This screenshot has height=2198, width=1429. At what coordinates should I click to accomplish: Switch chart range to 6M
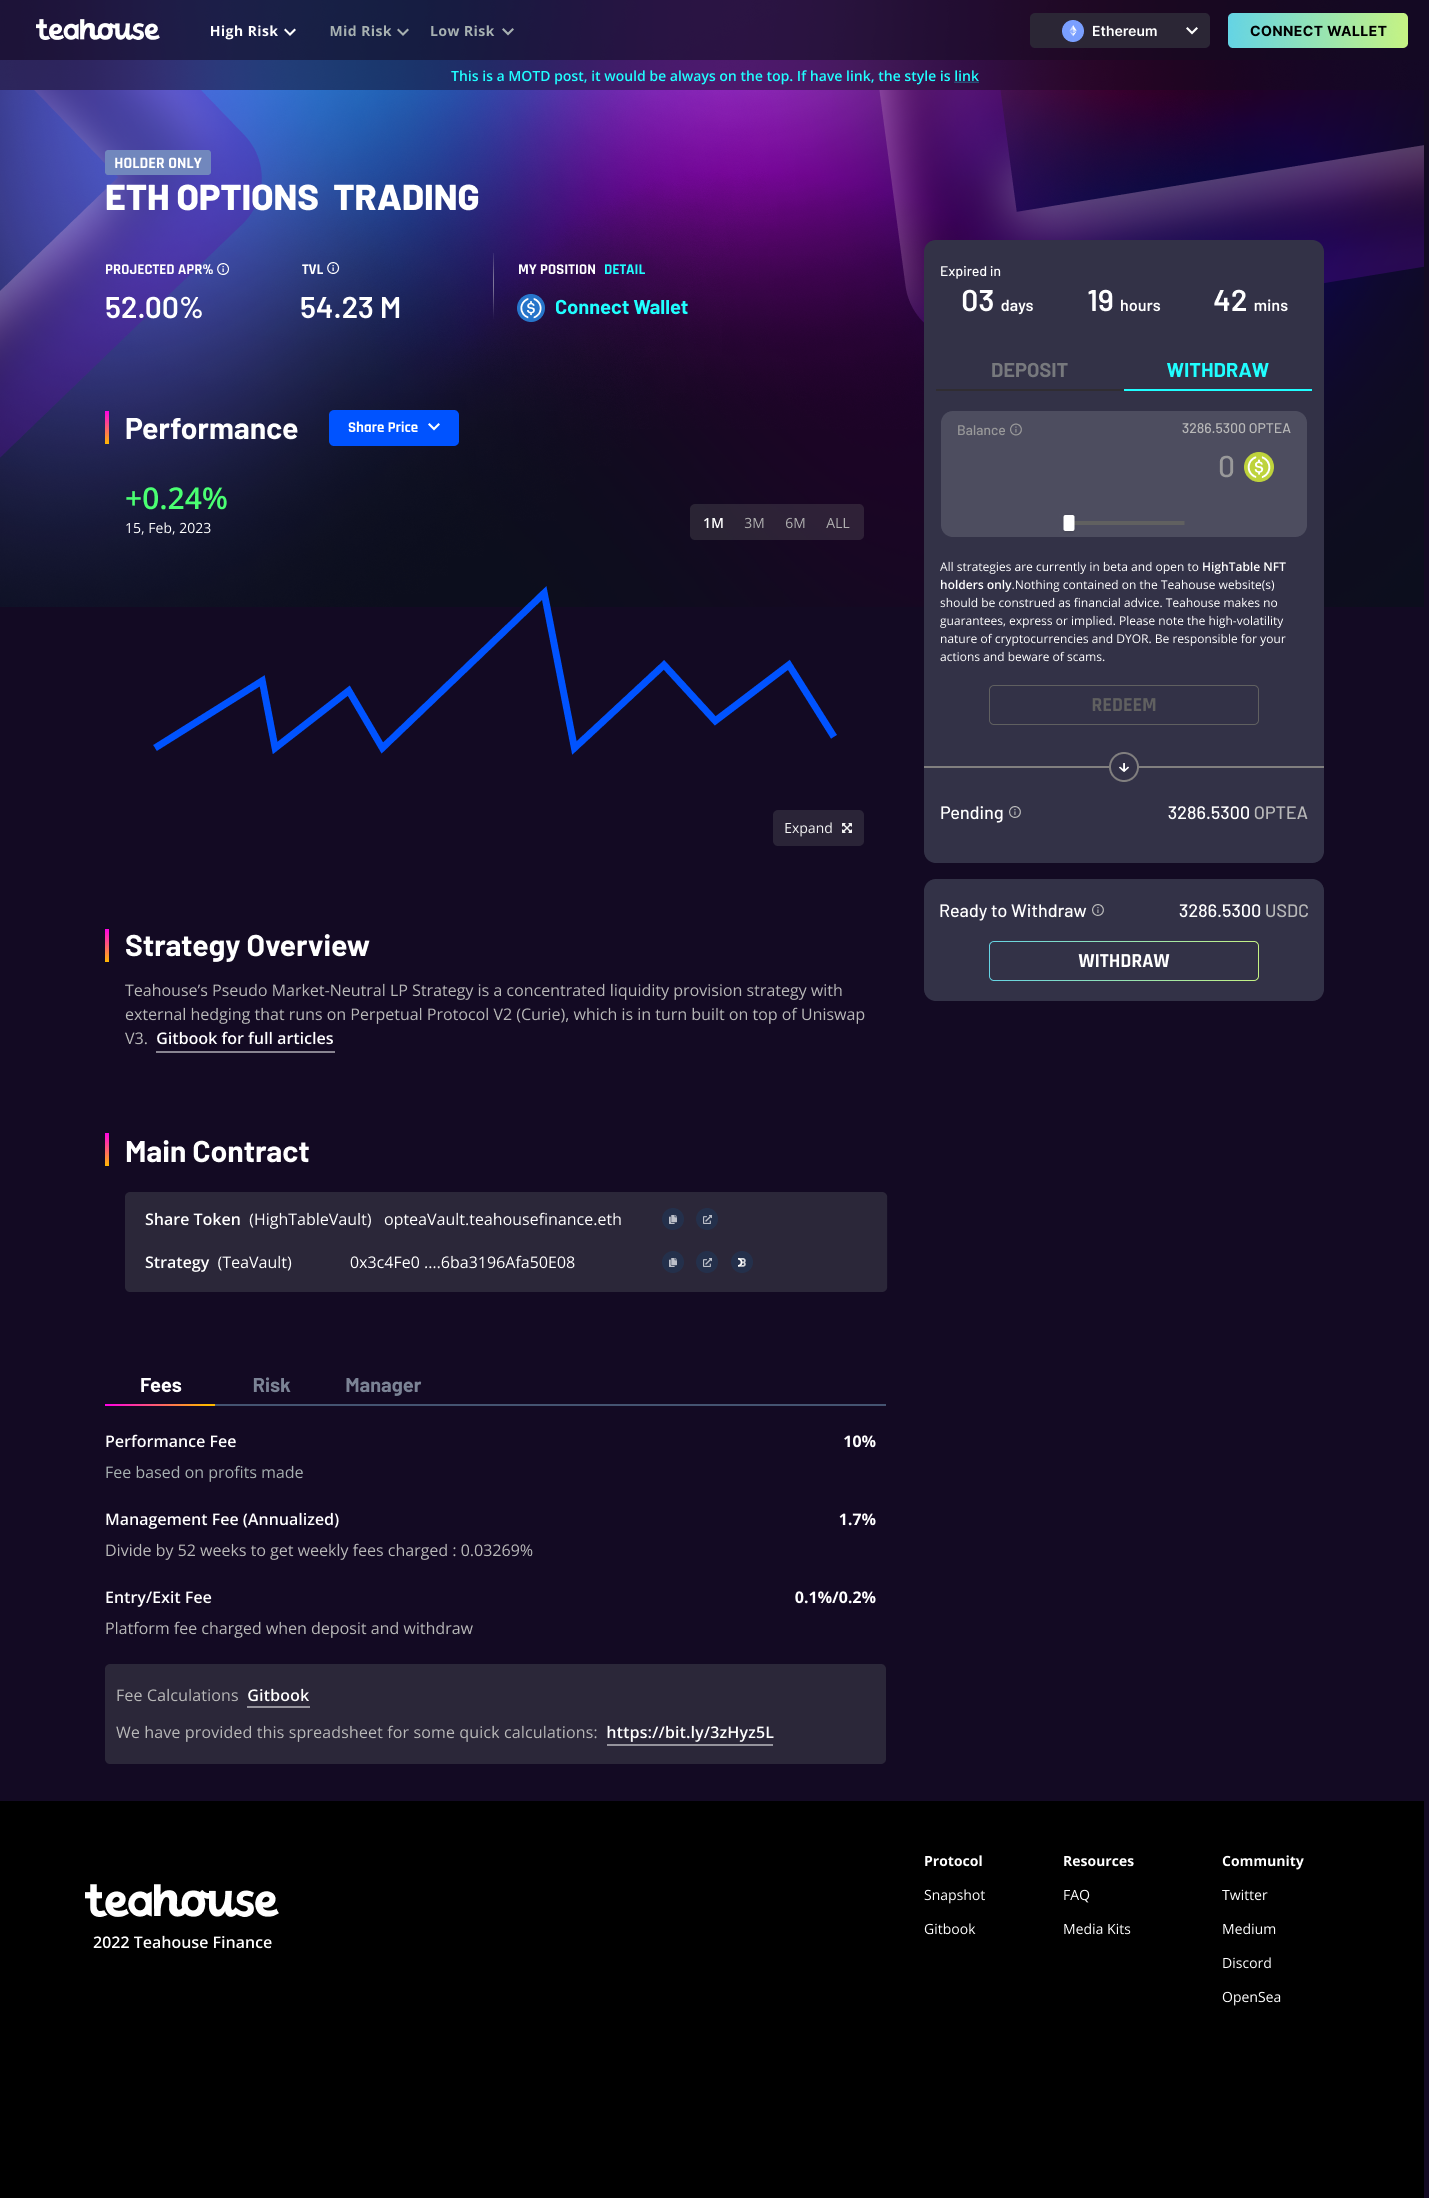795,523
